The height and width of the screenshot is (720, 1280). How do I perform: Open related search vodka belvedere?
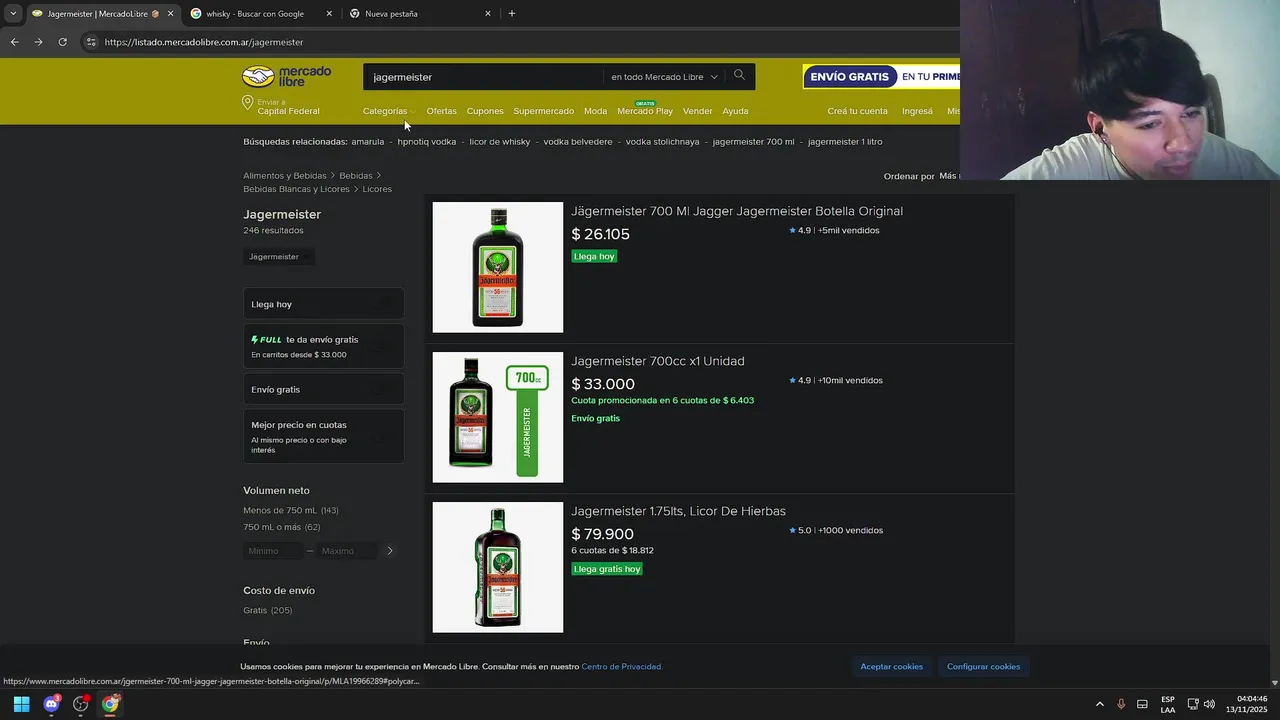578,142
